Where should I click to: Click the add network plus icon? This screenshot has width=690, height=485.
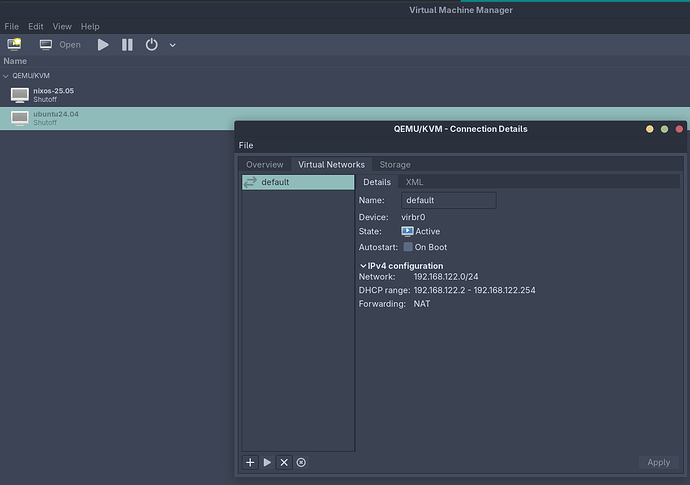pyautogui.click(x=250, y=462)
